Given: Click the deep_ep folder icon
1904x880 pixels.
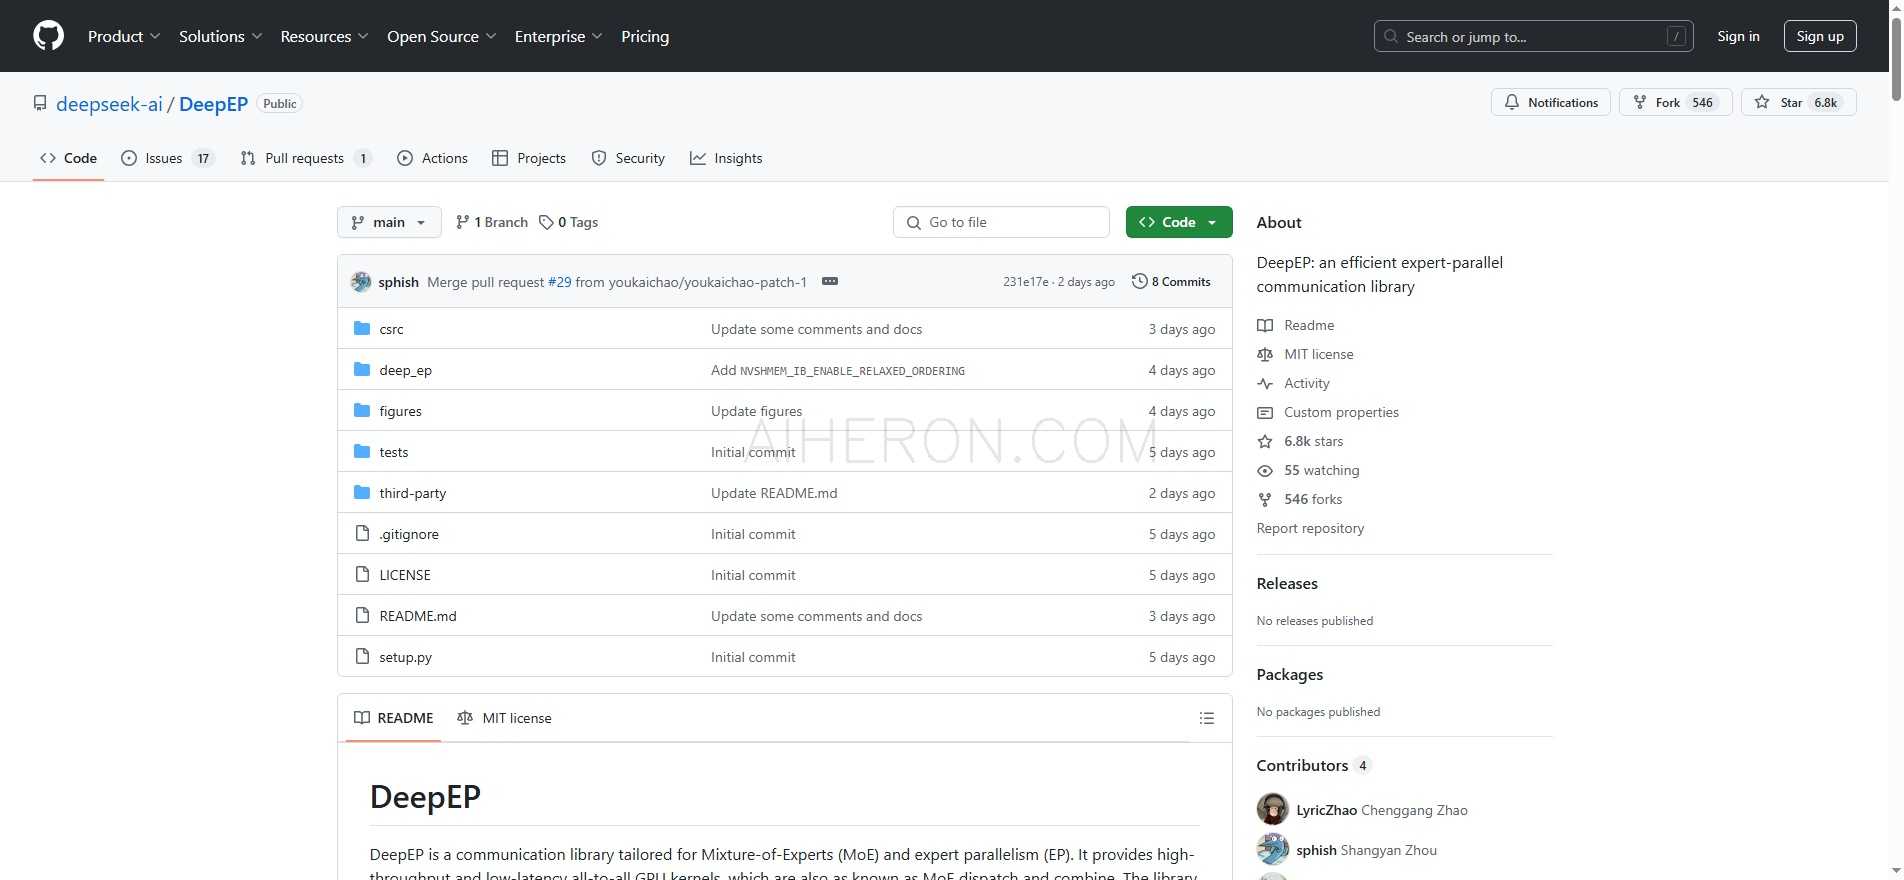Looking at the screenshot, I should pos(362,370).
